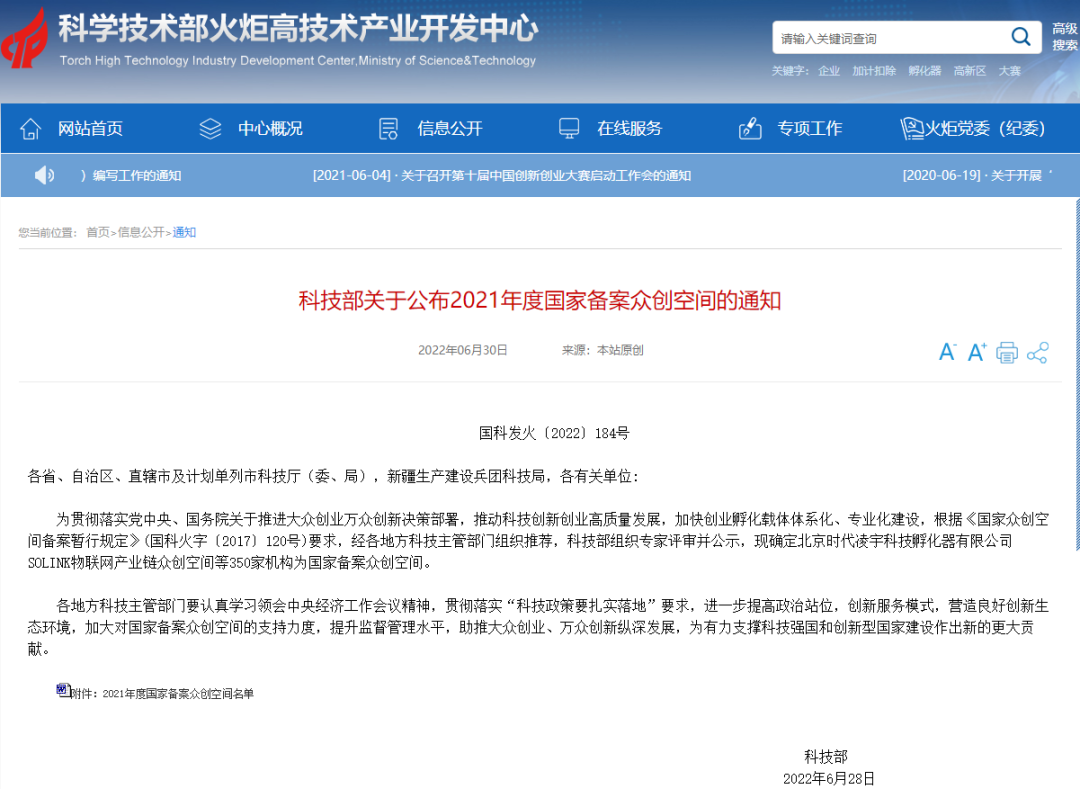Click the Torch Center flame logo

pyautogui.click(x=24, y=40)
